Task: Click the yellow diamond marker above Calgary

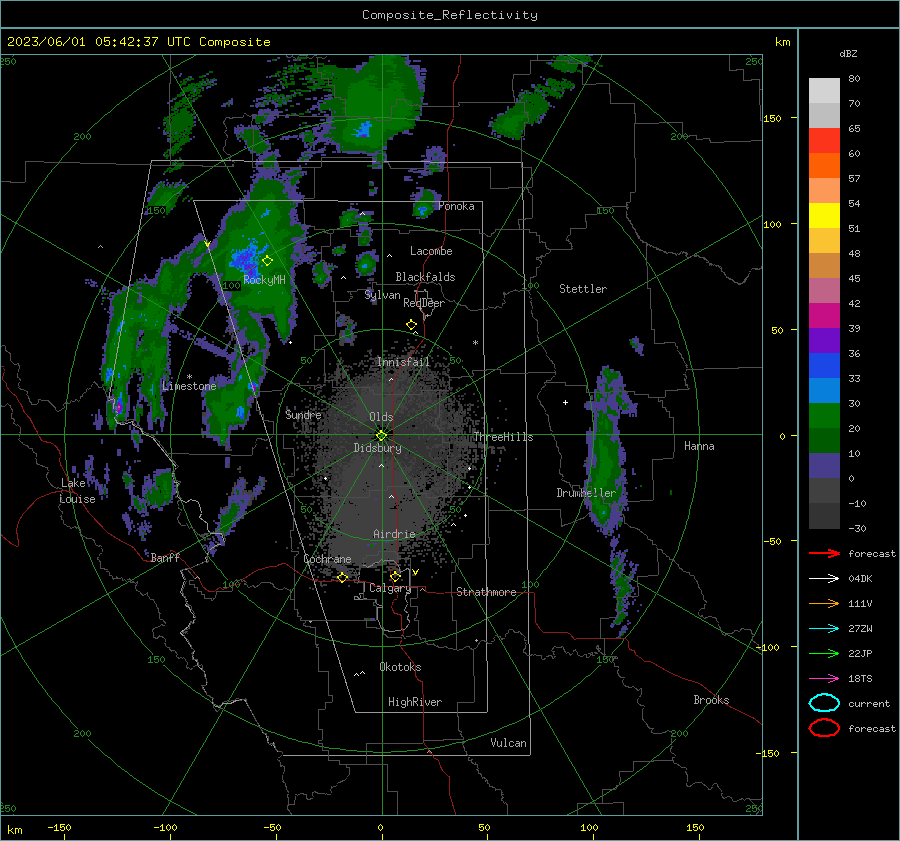Action: pyautogui.click(x=395, y=576)
